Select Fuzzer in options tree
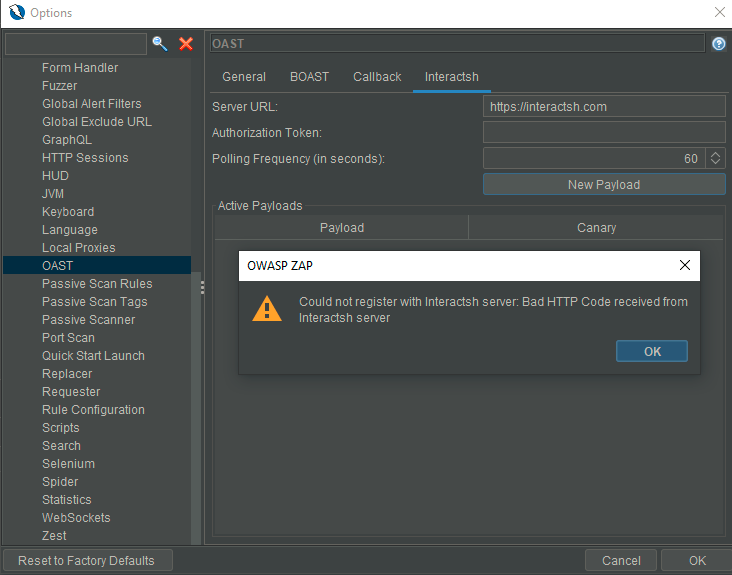 (59, 86)
